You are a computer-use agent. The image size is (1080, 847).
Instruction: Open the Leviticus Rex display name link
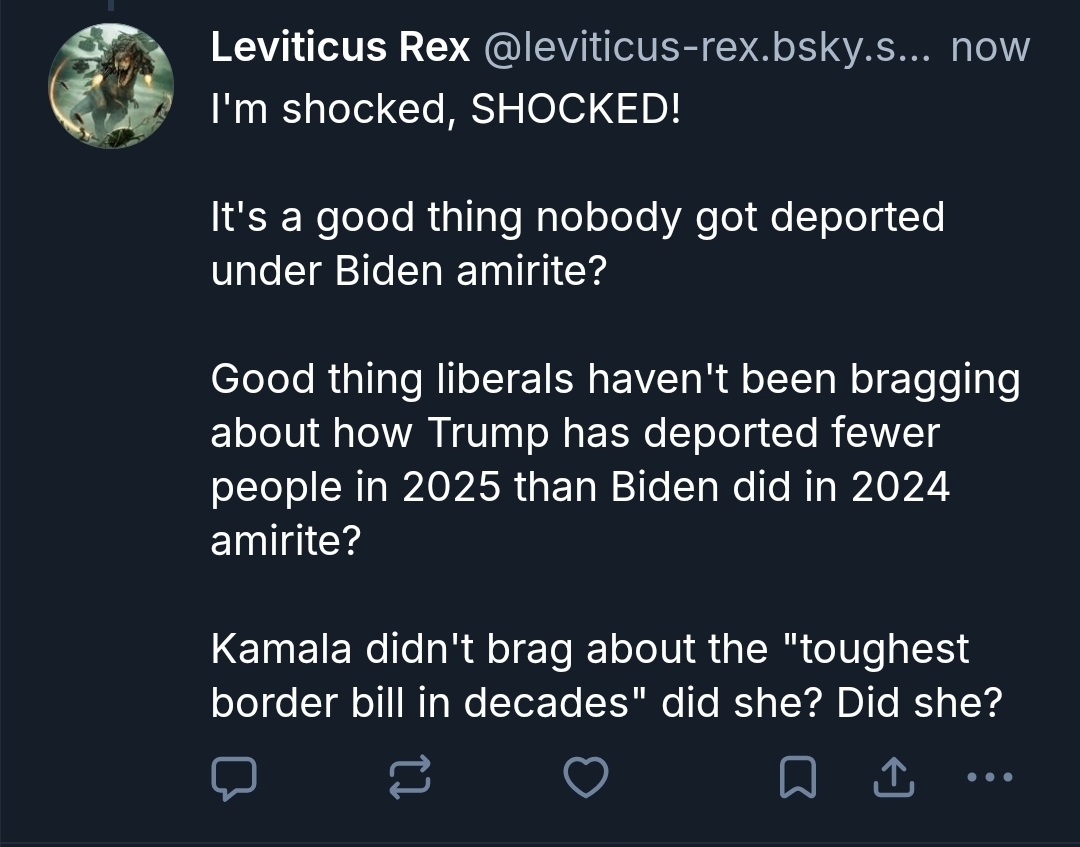pyautogui.click(x=340, y=47)
